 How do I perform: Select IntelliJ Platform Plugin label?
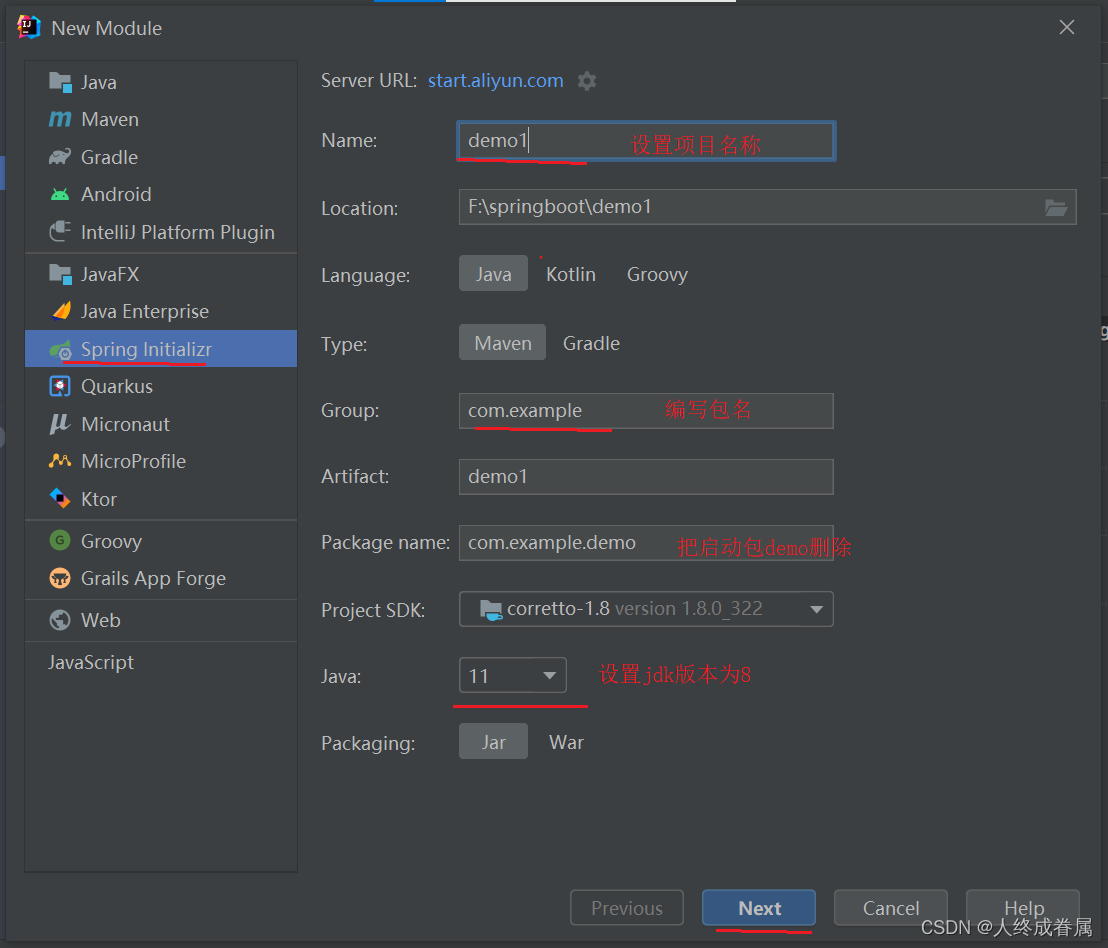click(x=177, y=232)
